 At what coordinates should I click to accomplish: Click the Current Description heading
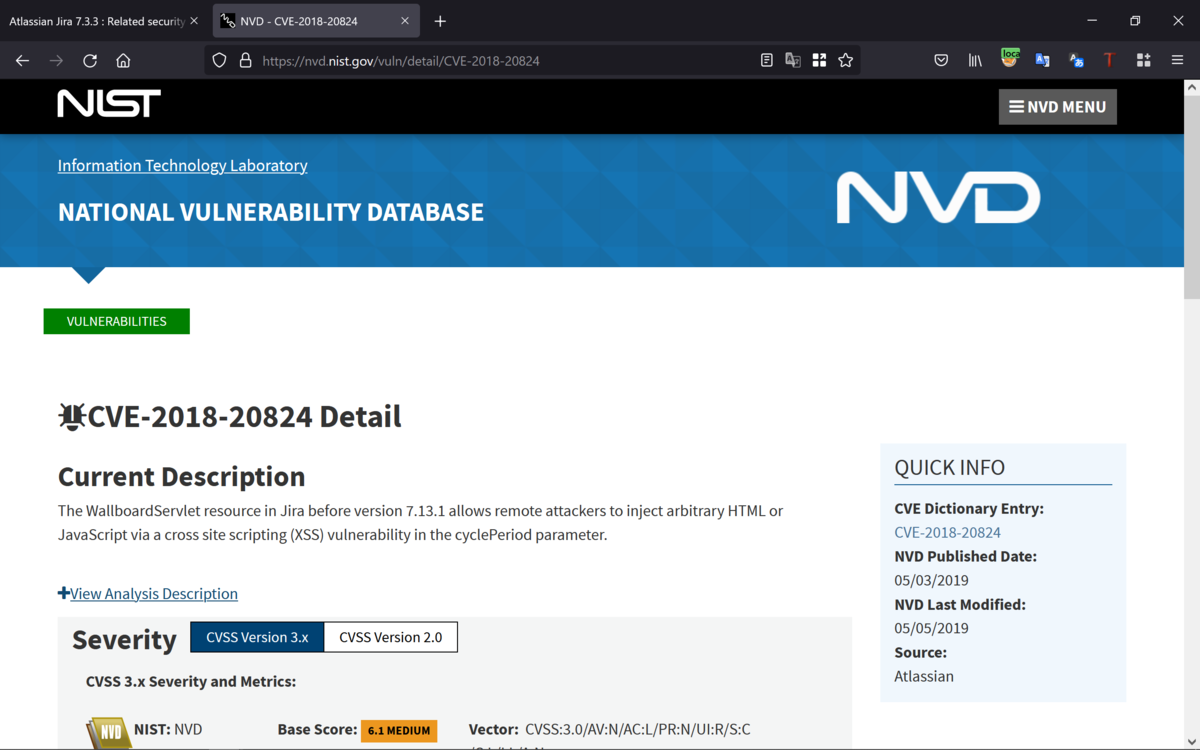coord(182,476)
